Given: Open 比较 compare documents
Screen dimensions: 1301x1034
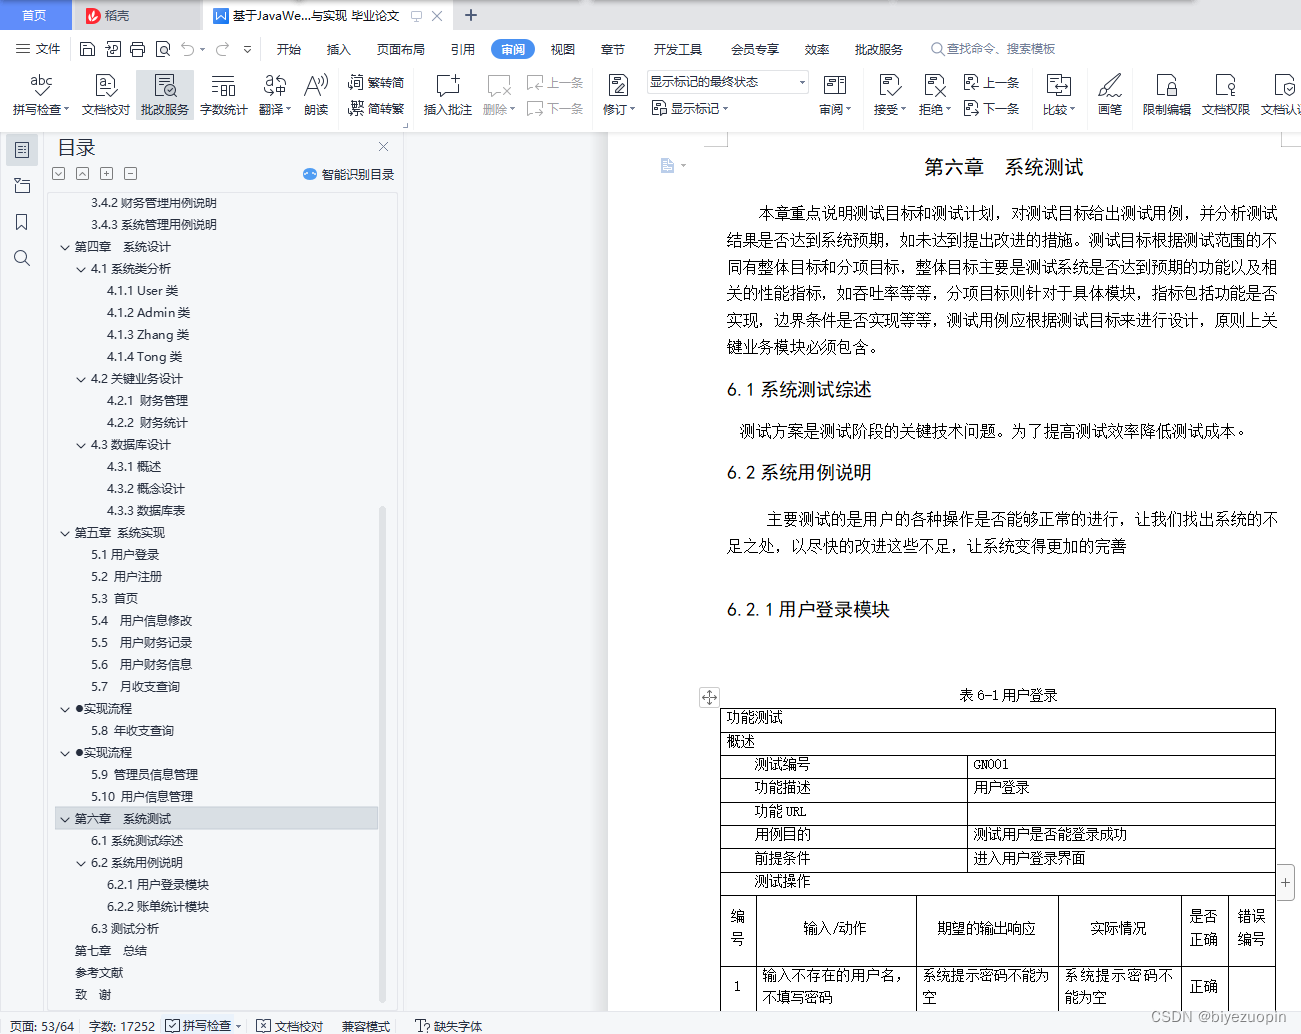Looking at the screenshot, I should point(1058,95).
